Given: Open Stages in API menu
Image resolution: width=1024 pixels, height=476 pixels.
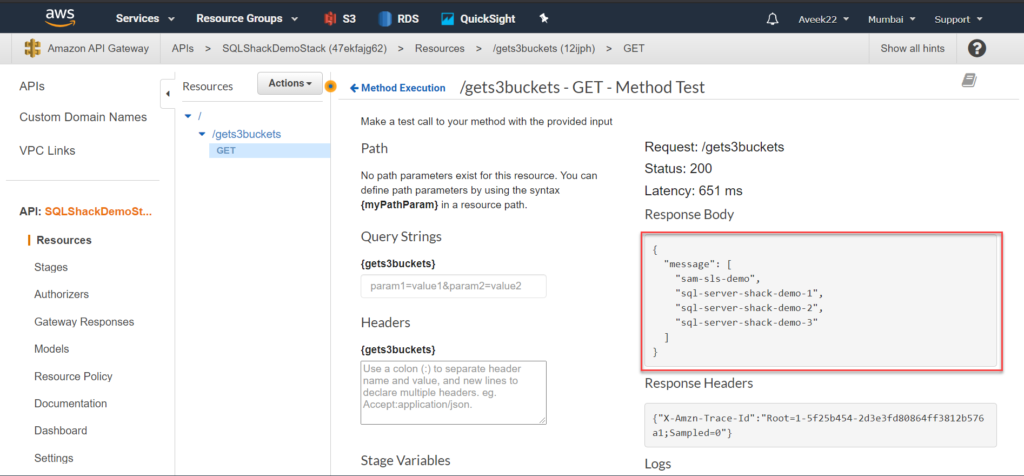Looking at the screenshot, I should 51,268.
